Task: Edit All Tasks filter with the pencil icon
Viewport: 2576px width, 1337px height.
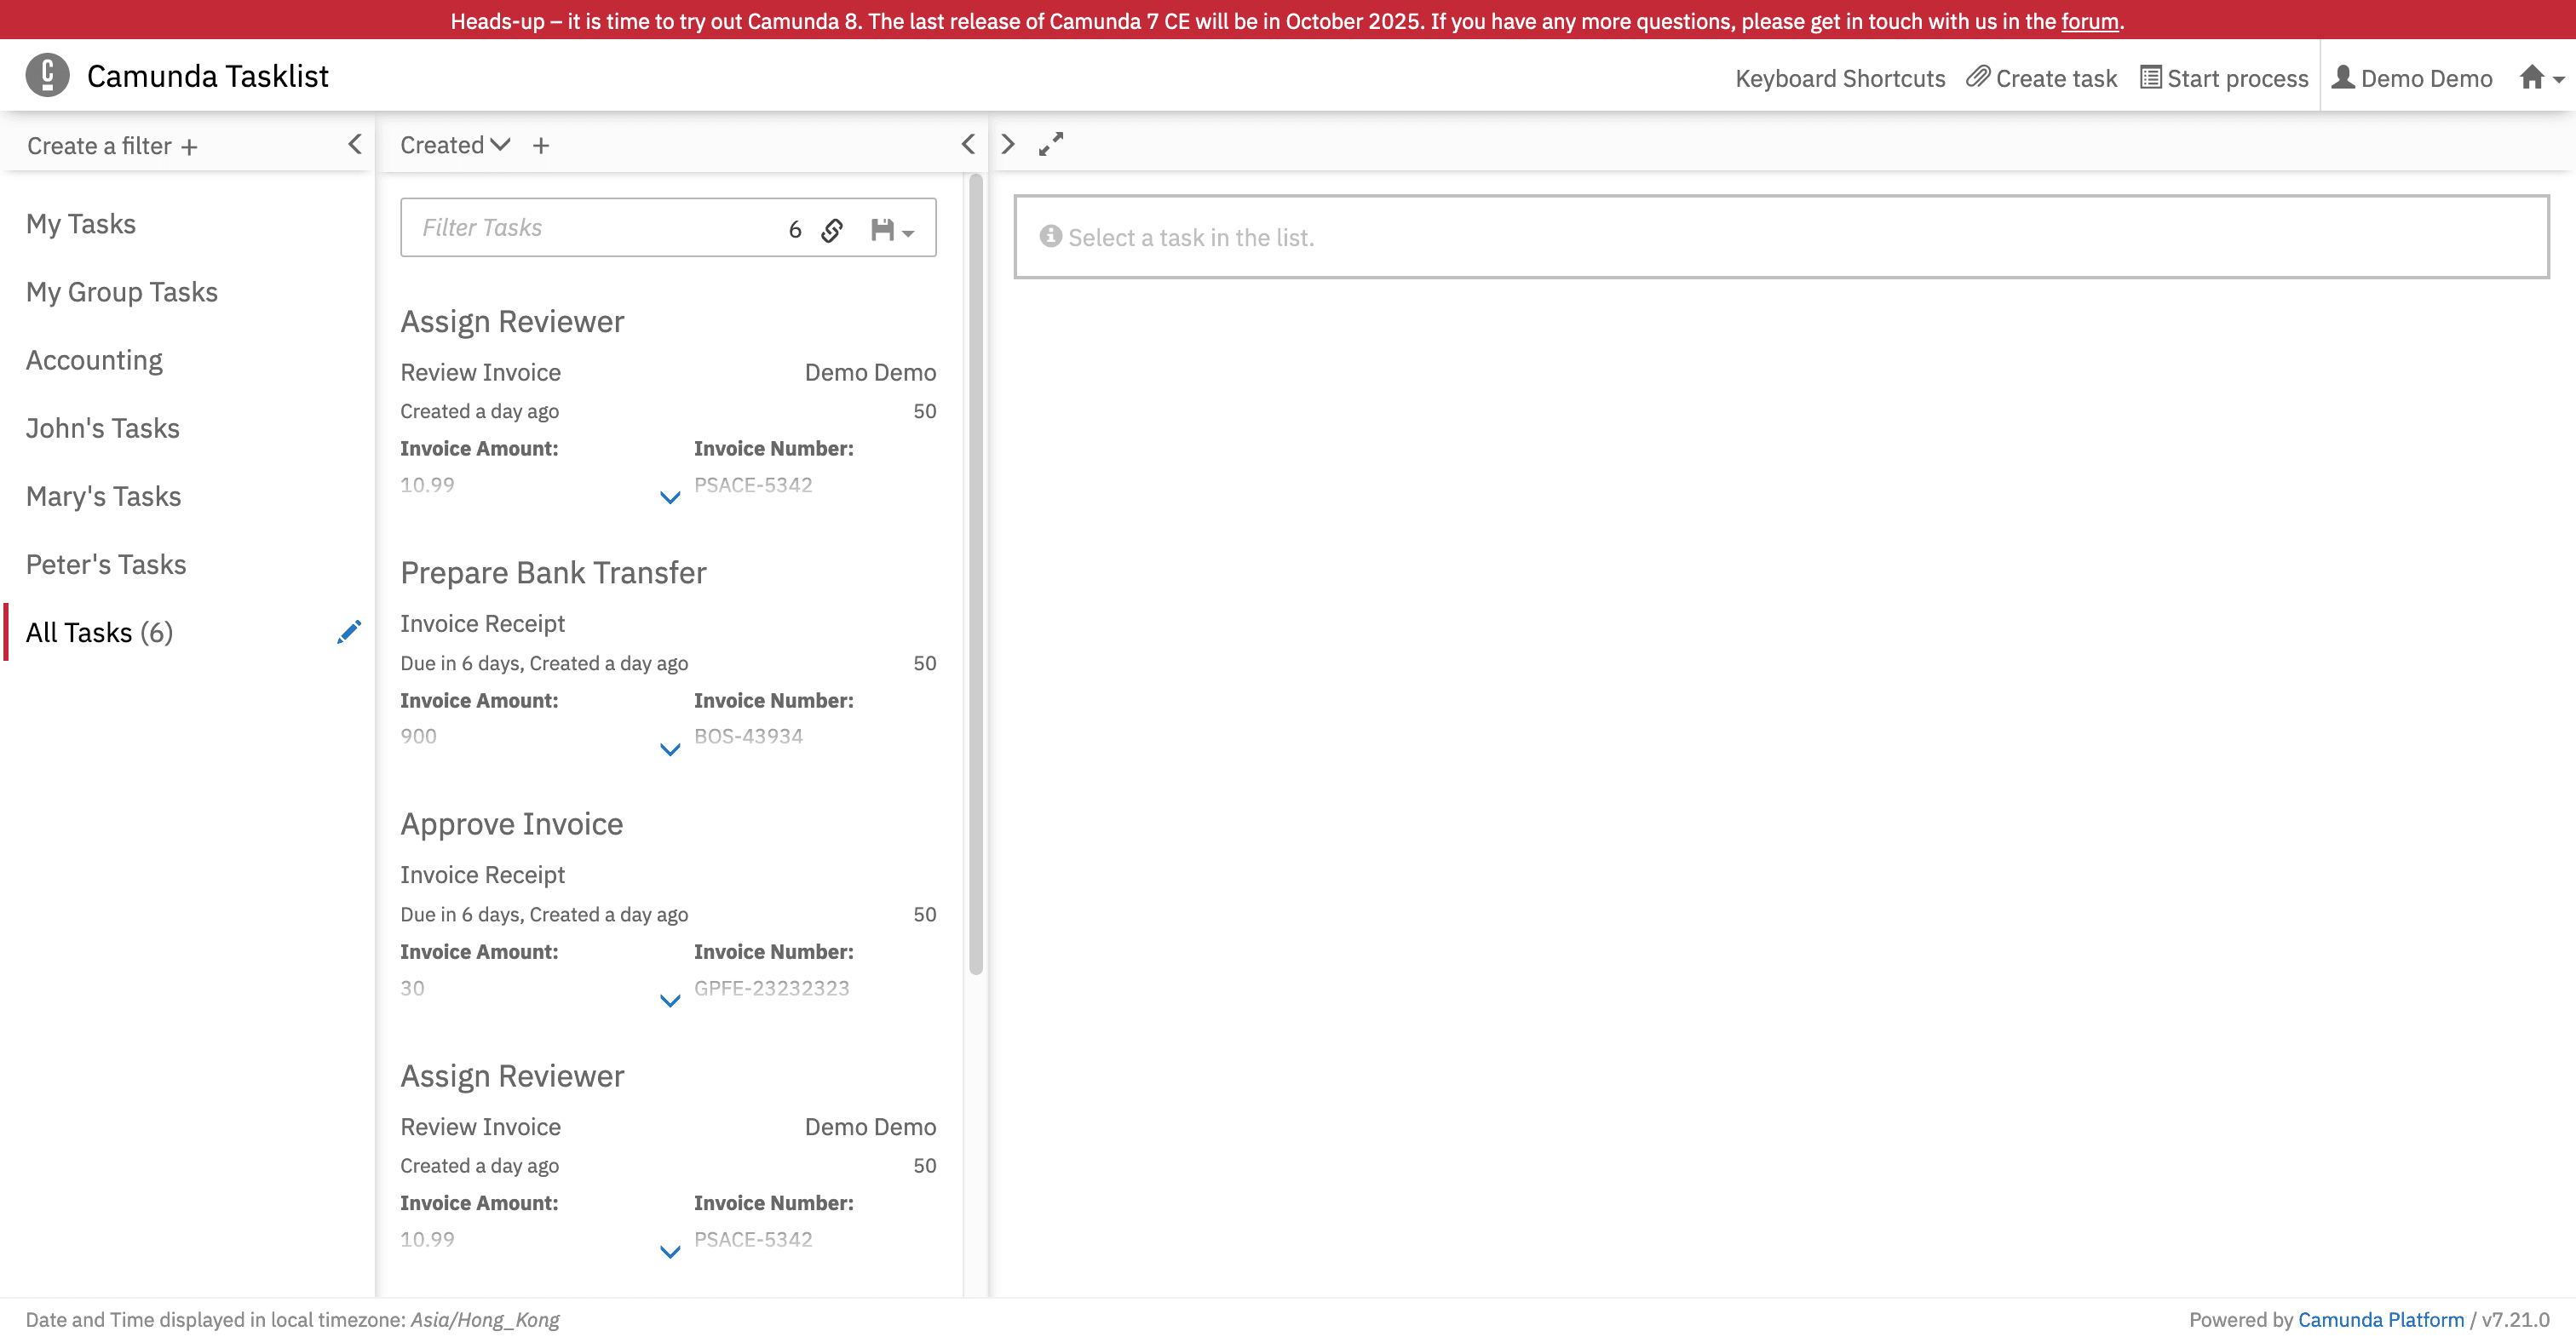Action: tap(349, 631)
